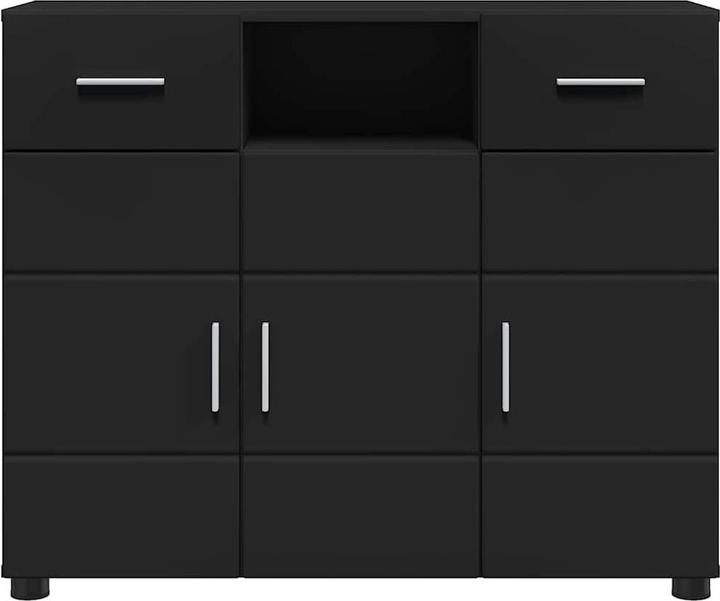
Task: Click the cabinet's right foot
Action: click(691, 589)
